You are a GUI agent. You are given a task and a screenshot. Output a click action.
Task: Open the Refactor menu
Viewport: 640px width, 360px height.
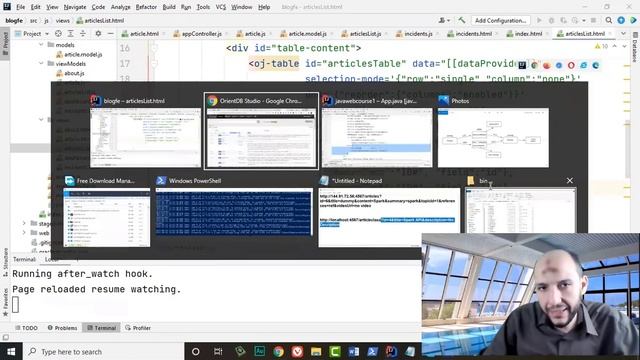point(146,7)
